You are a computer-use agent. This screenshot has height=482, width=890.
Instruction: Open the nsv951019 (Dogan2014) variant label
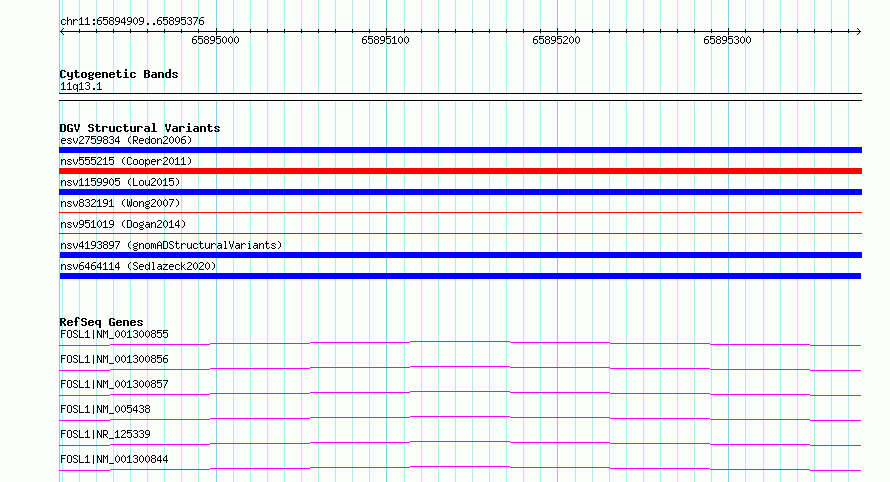(123, 224)
